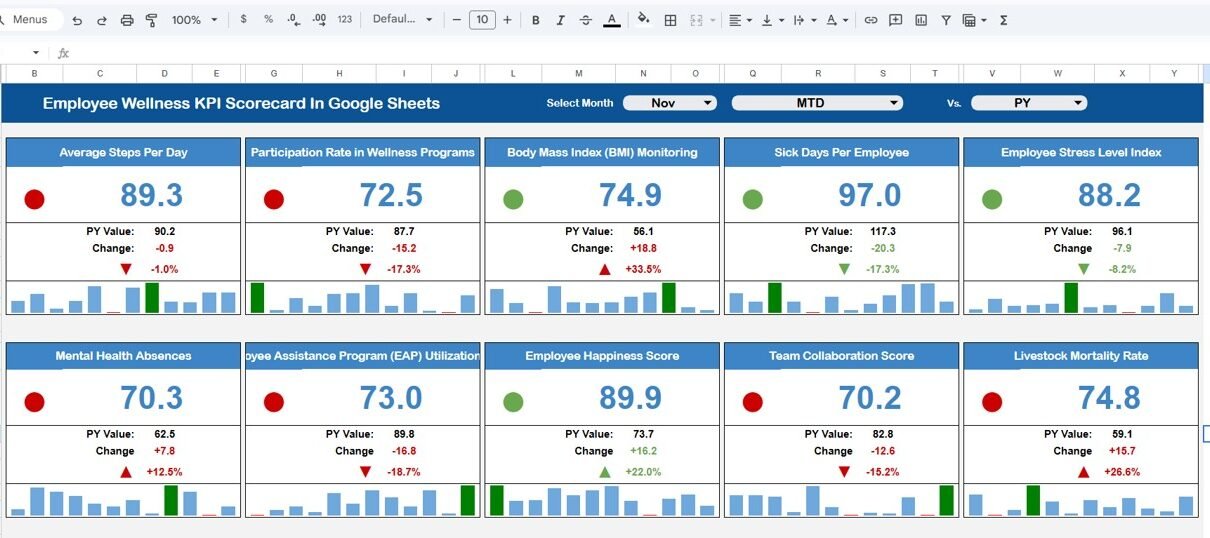The width and height of the screenshot is (1210, 538).
Task: Expand the MTD period dropdown
Action: [x=817, y=103]
